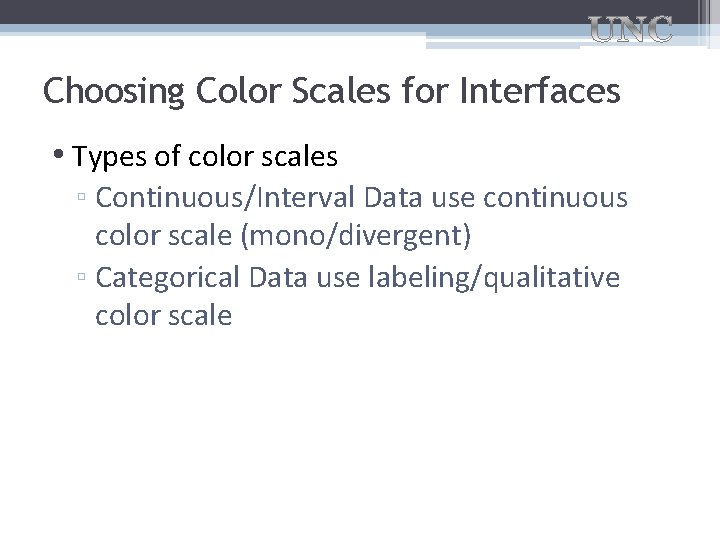Click "color scale" before "(mono/divergent)"
Image resolution: width=720 pixels, height=540 pixels.
click(163, 237)
